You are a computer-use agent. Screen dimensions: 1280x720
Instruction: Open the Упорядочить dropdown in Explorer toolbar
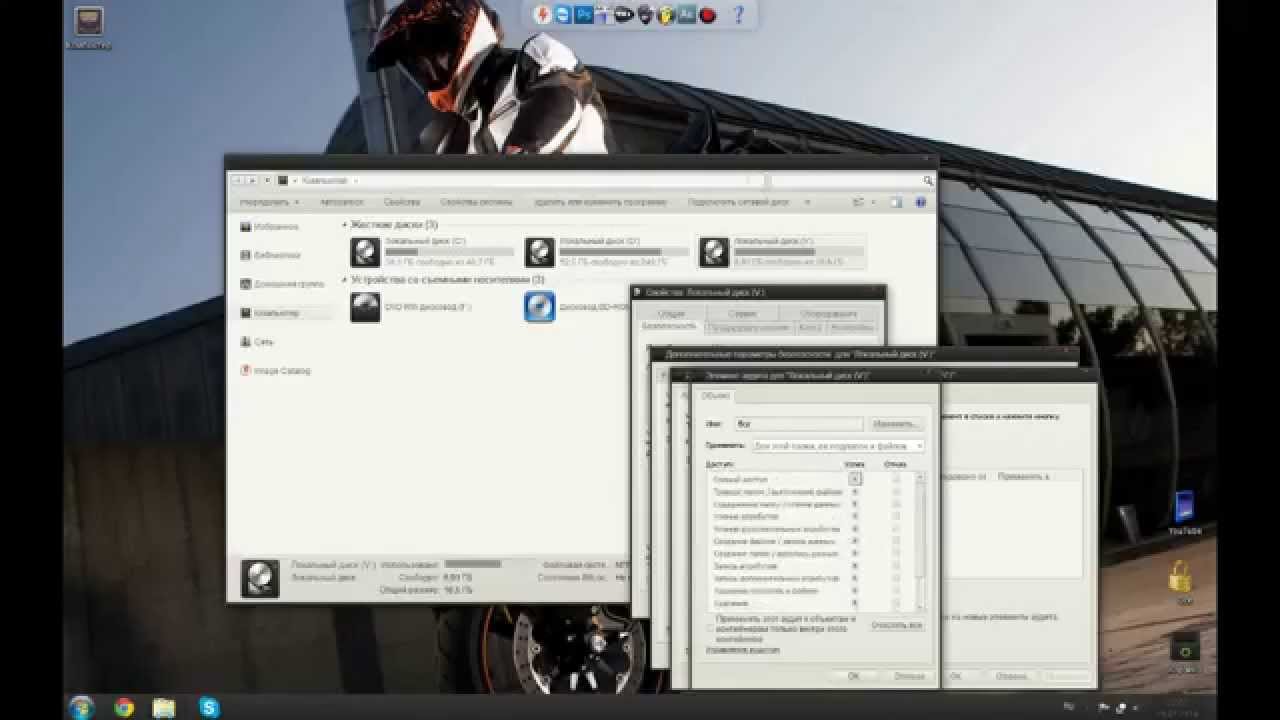pos(269,202)
